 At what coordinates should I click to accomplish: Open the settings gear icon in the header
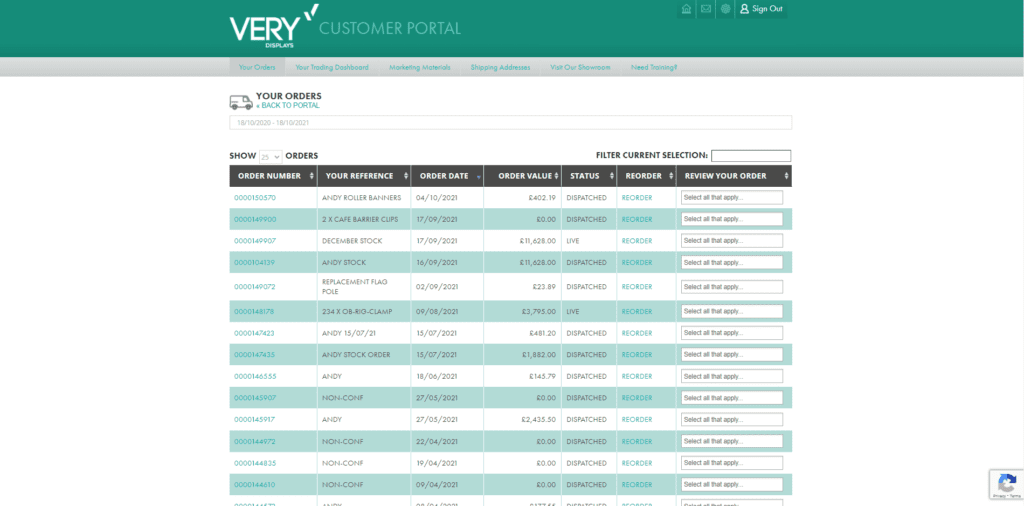coord(725,9)
